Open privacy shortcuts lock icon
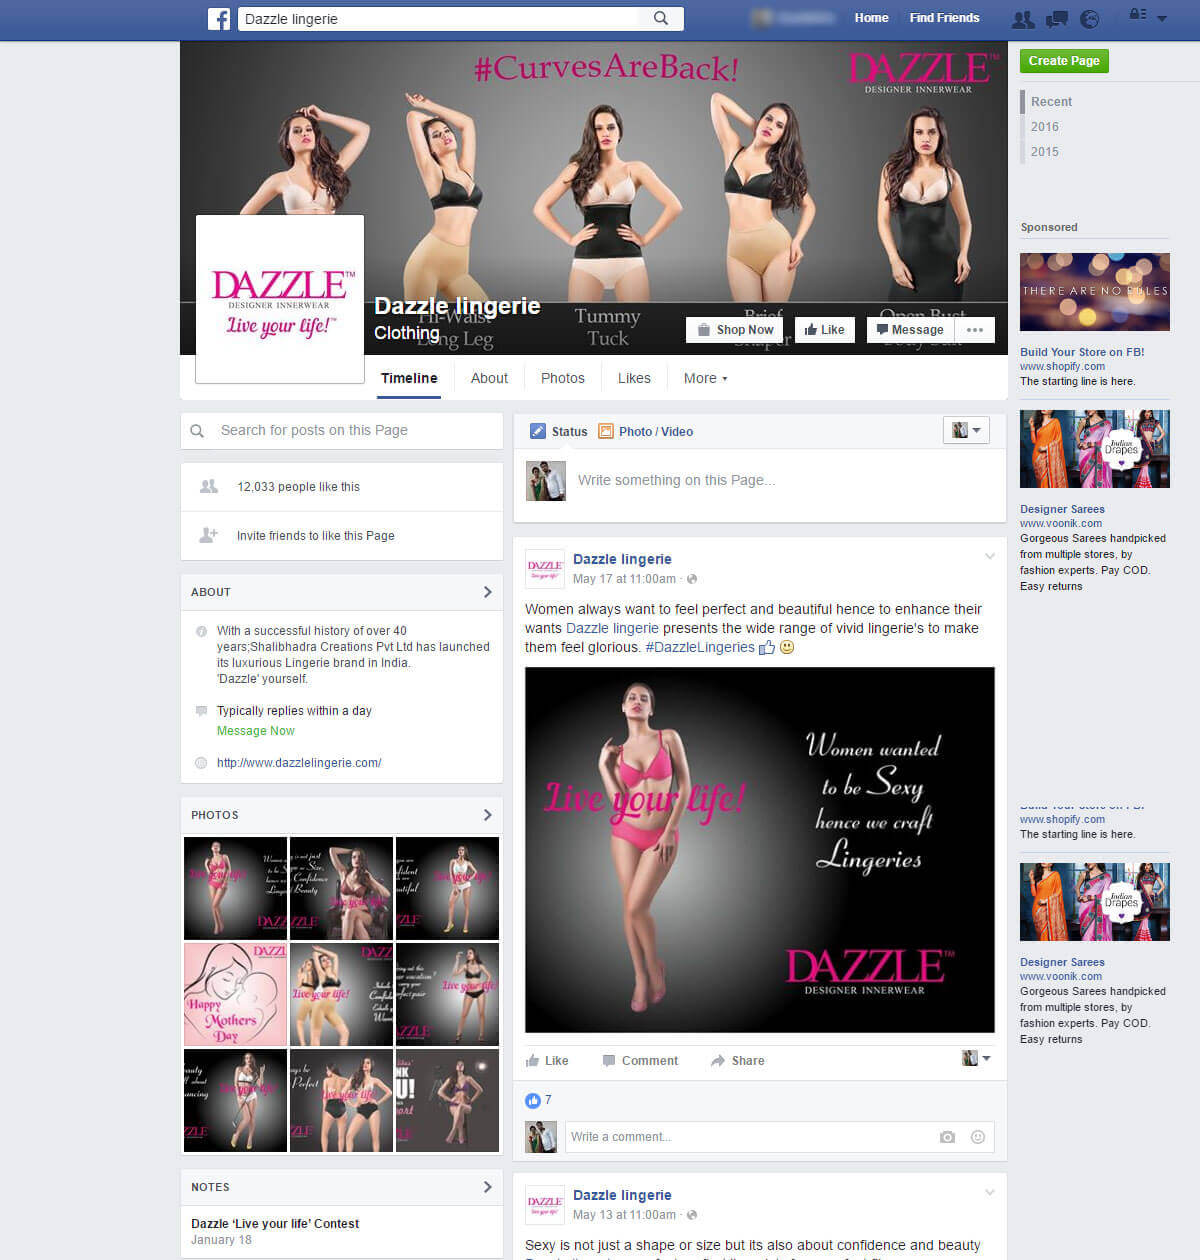The height and width of the screenshot is (1260, 1200). point(1138,15)
